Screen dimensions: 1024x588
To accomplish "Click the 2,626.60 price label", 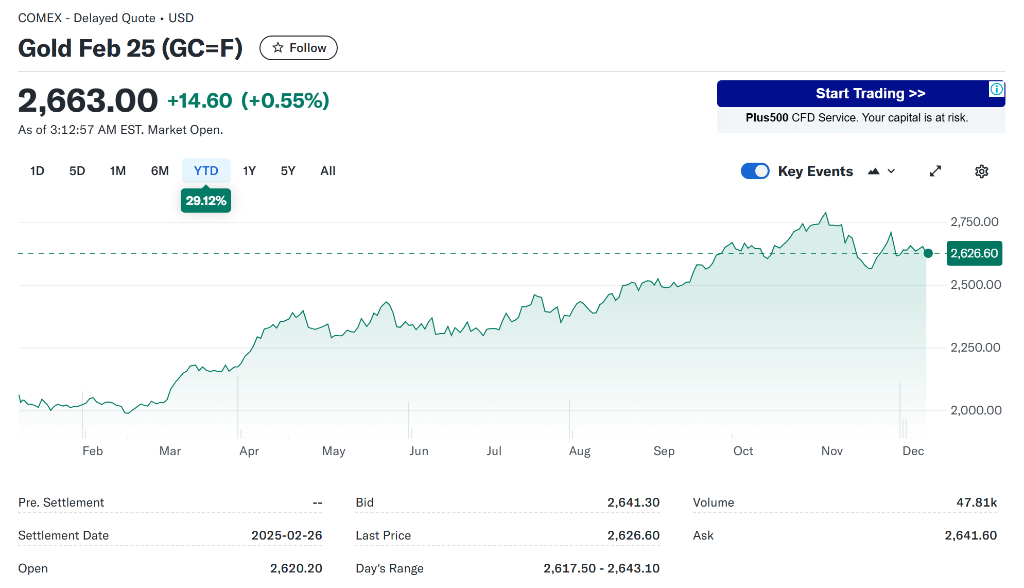I will pos(973,253).
